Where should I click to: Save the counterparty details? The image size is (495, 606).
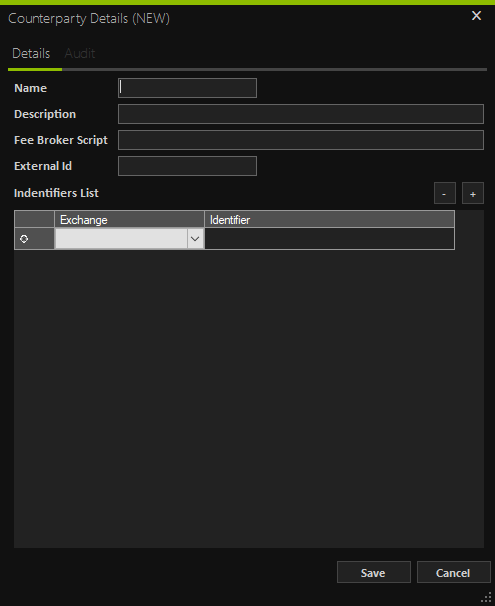coord(374,572)
